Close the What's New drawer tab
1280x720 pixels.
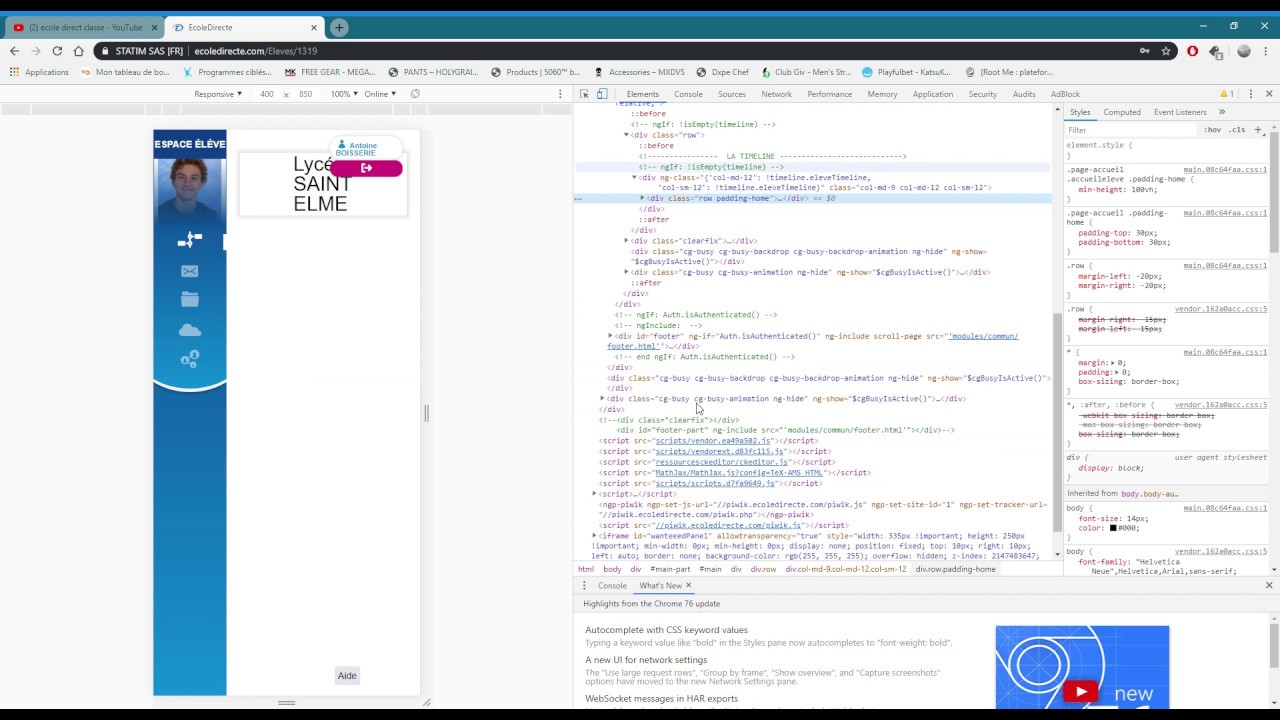point(688,586)
